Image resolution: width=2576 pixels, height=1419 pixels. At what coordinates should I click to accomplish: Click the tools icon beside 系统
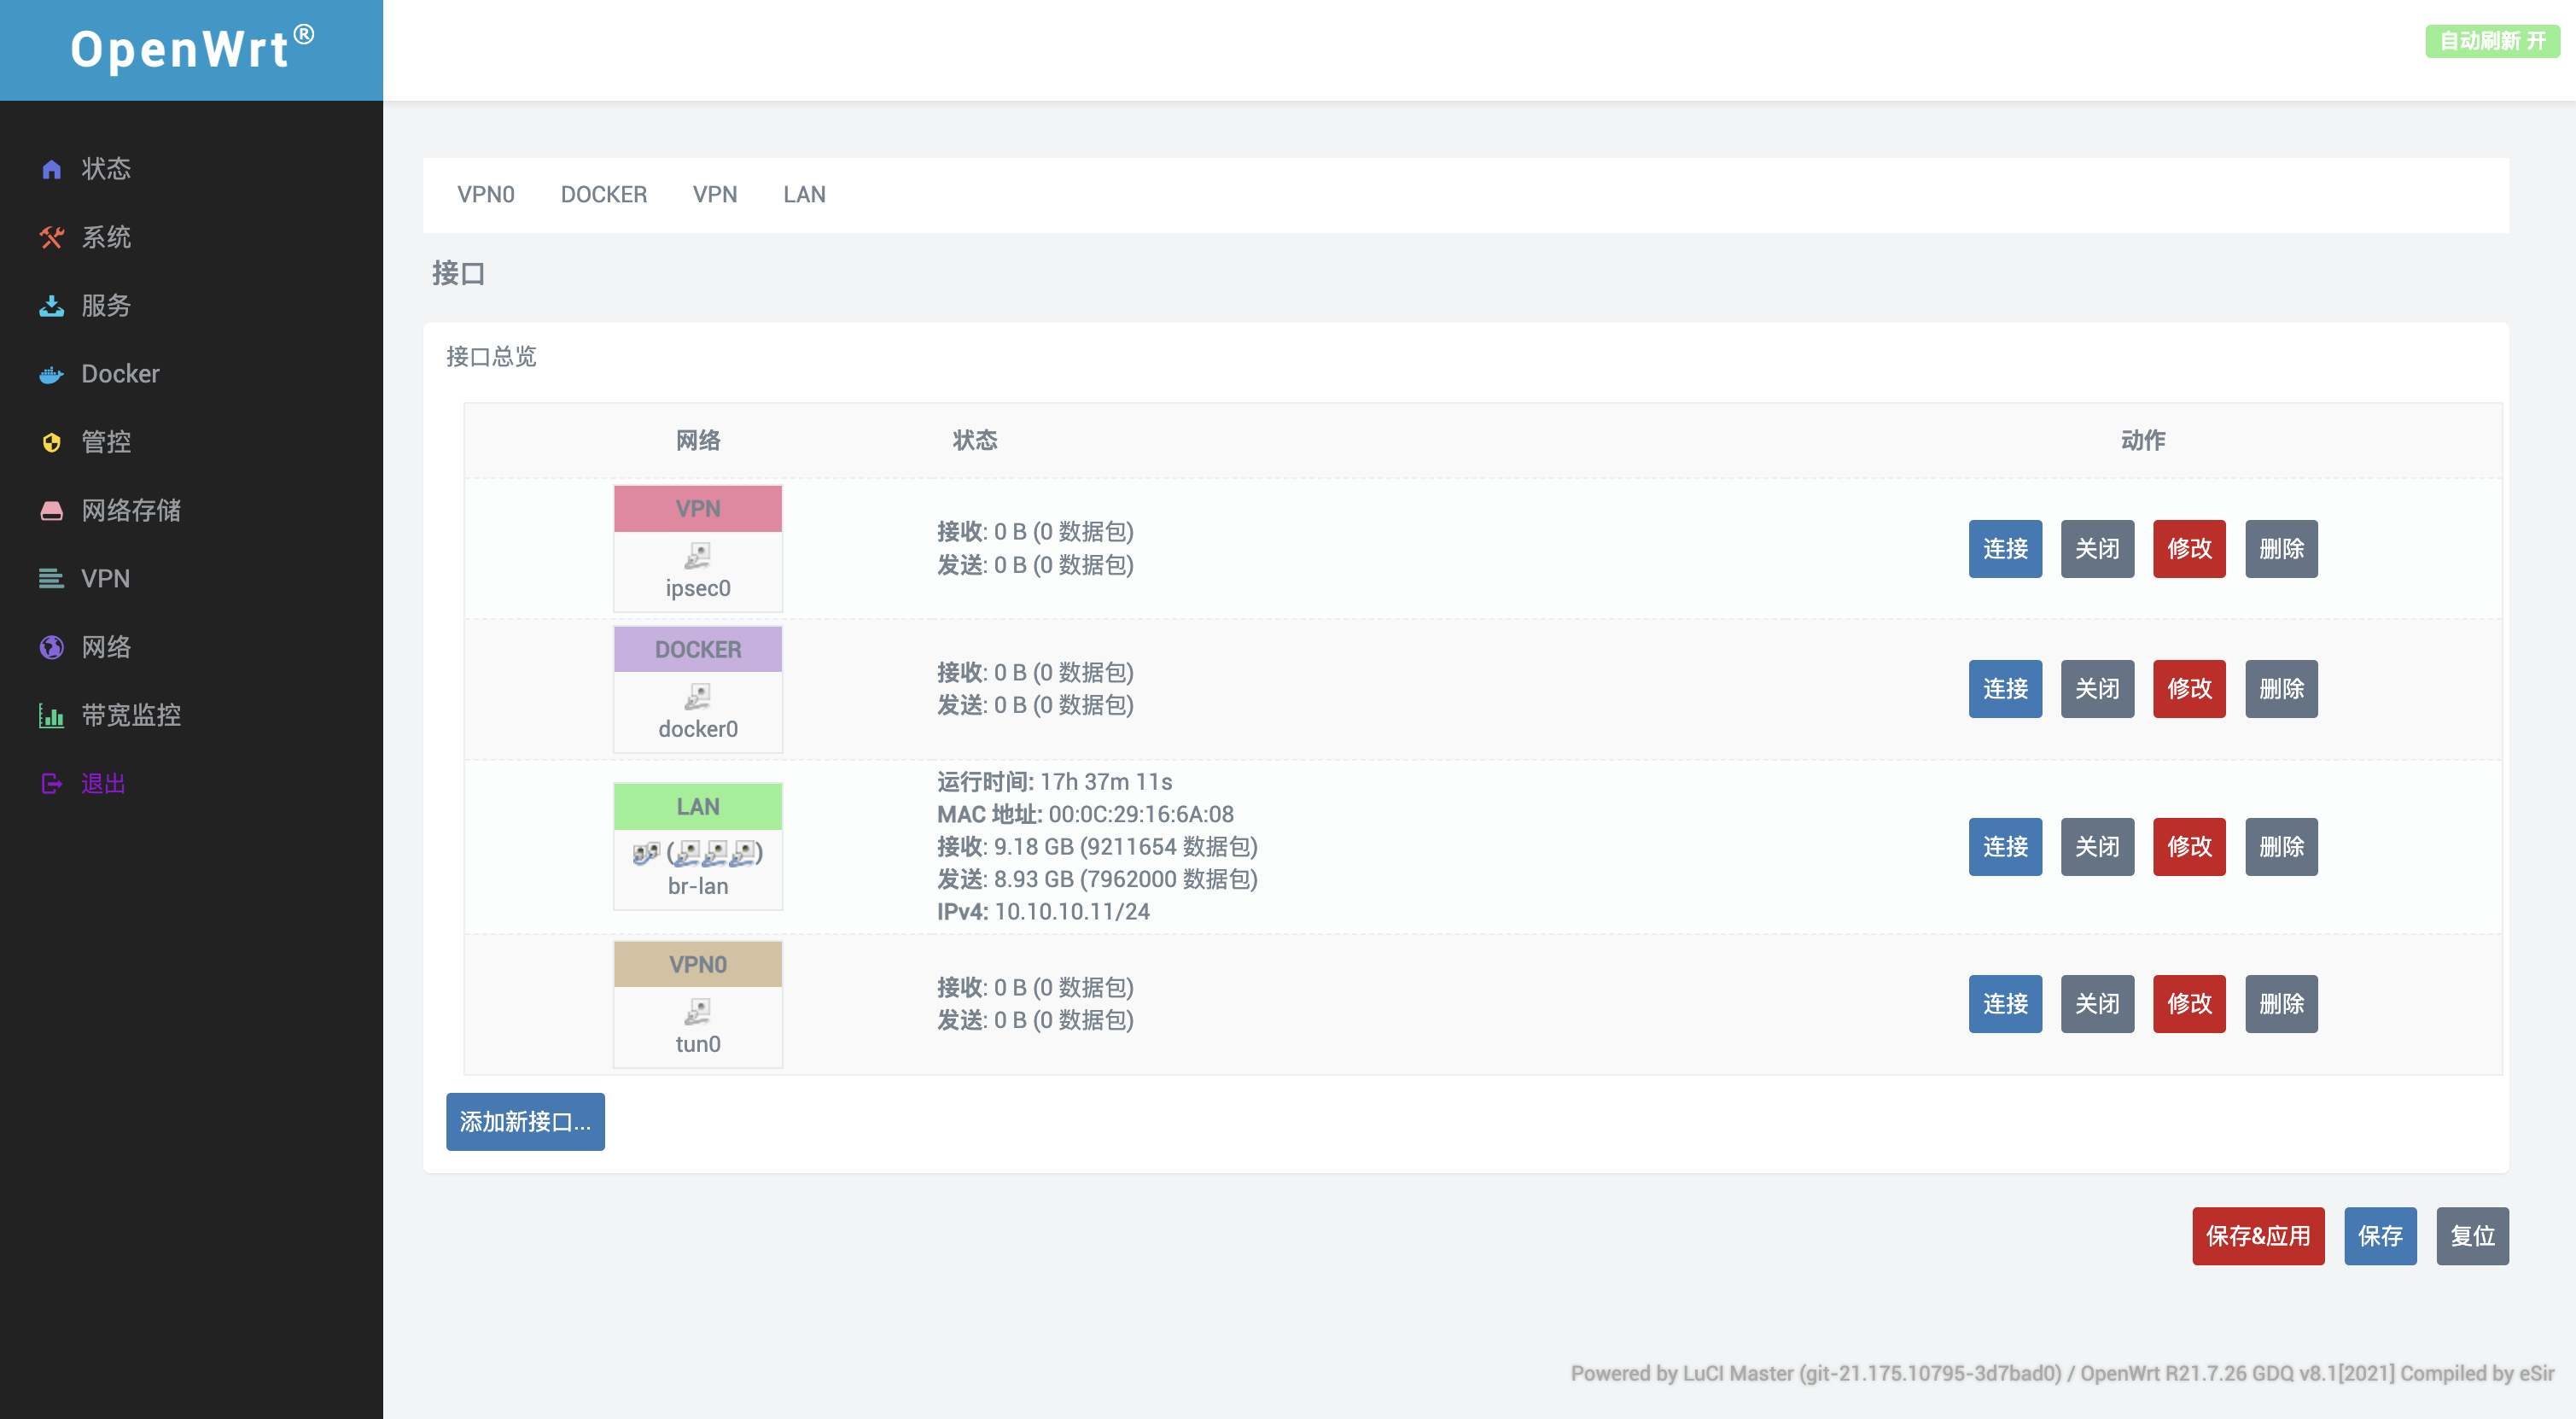pyautogui.click(x=52, y=237)
